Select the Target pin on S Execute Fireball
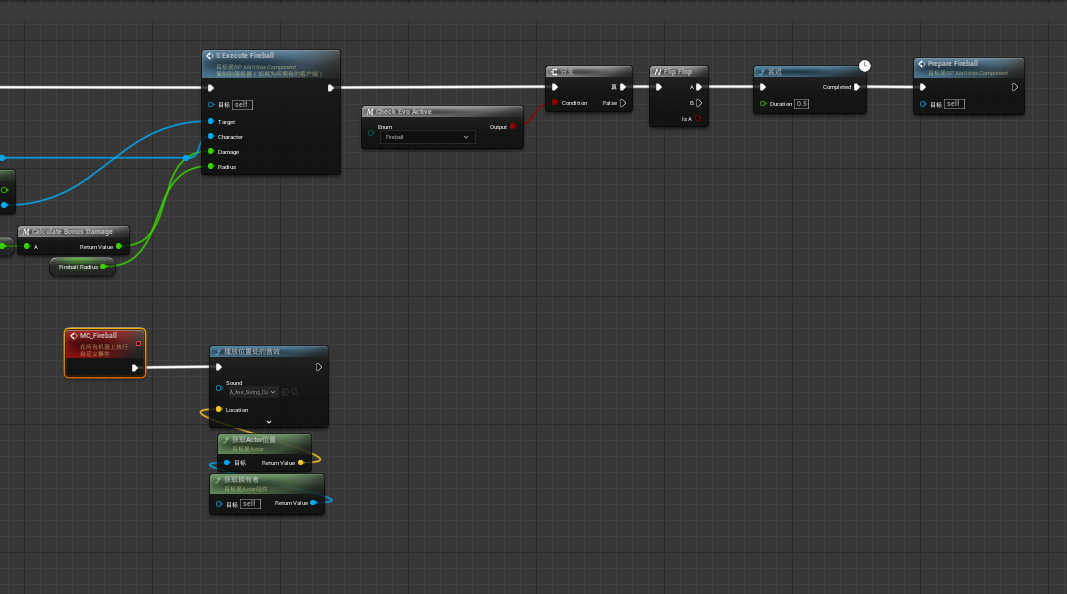Image resolution: width=1067 pixels, height=594 pixels. pos(211,121)
